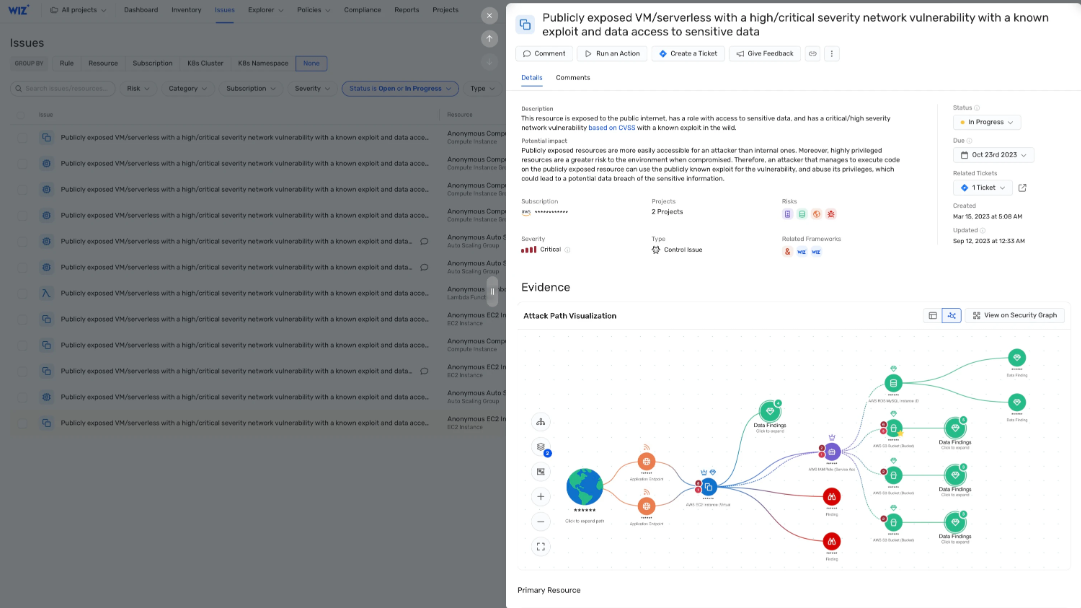The width and height of the screenshot is (1081, 608).
Task: Open the graph layers control
Action: click(541, 447)
